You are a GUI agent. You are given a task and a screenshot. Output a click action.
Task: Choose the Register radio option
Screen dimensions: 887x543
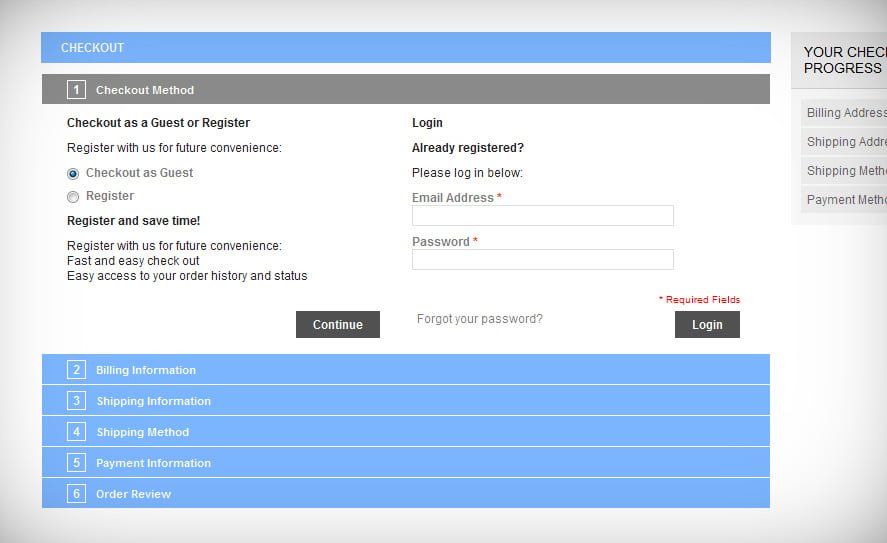pos(73,197)
